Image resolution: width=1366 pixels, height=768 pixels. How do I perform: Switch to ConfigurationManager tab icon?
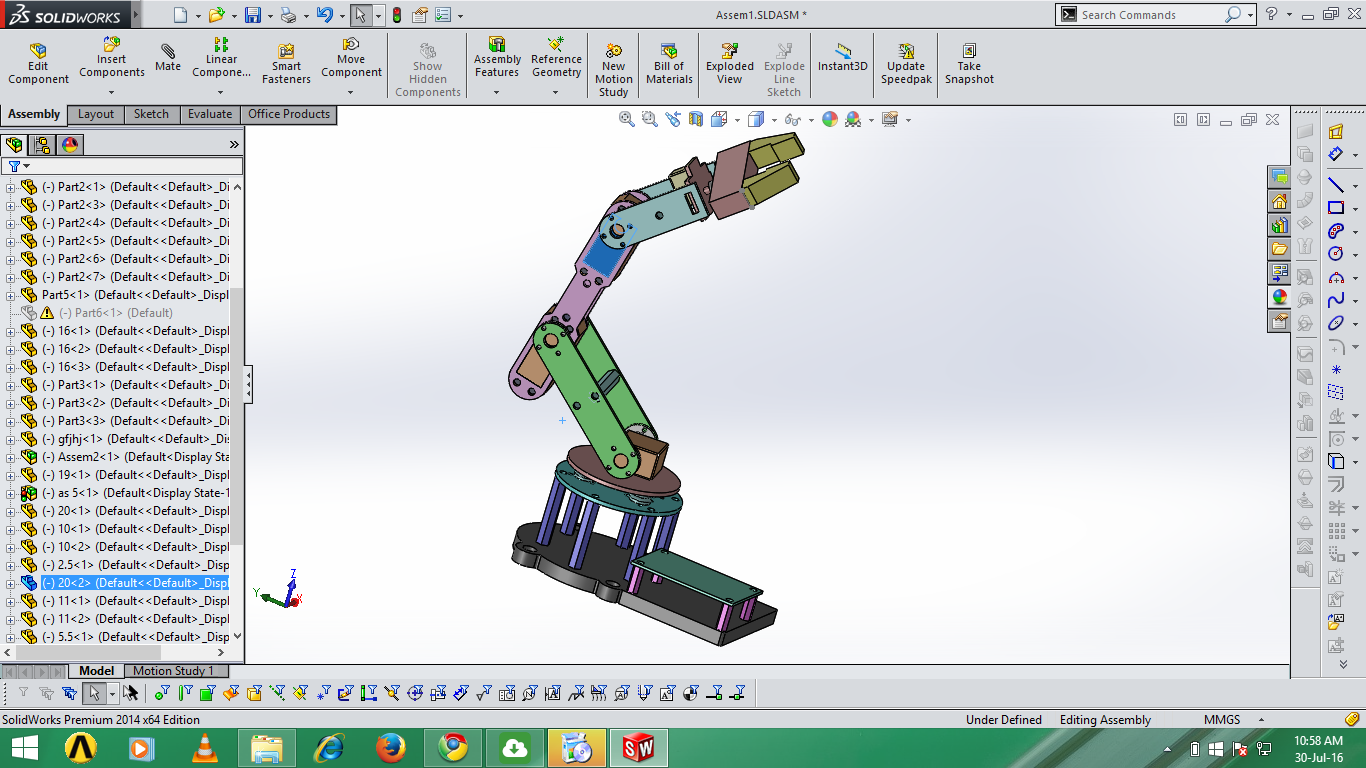(x=42, y=144)
